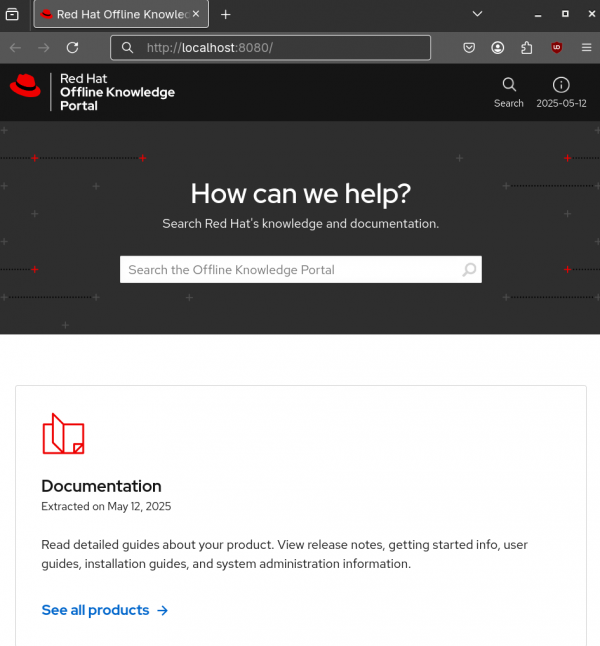The height and width of the screenshot is (646, 600).
Task: Reload the page with the refresh button
Action: [72, 48]
